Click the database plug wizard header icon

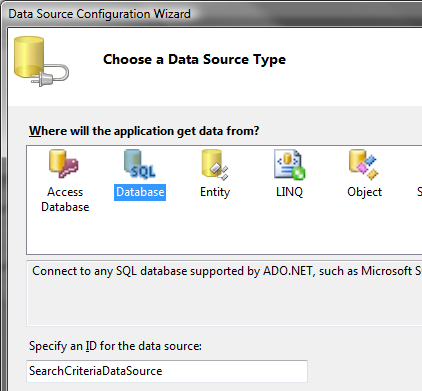tap(41, 62)
